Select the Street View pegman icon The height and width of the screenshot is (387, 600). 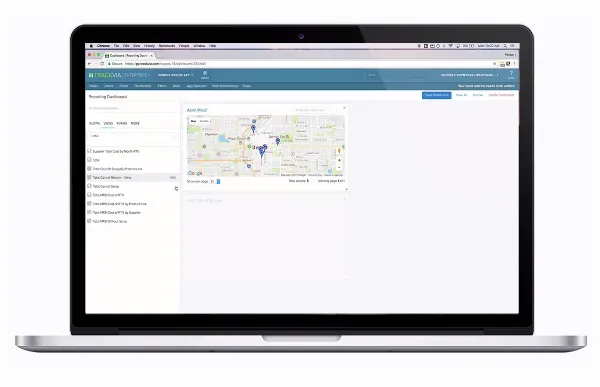(x=339, y=151)
